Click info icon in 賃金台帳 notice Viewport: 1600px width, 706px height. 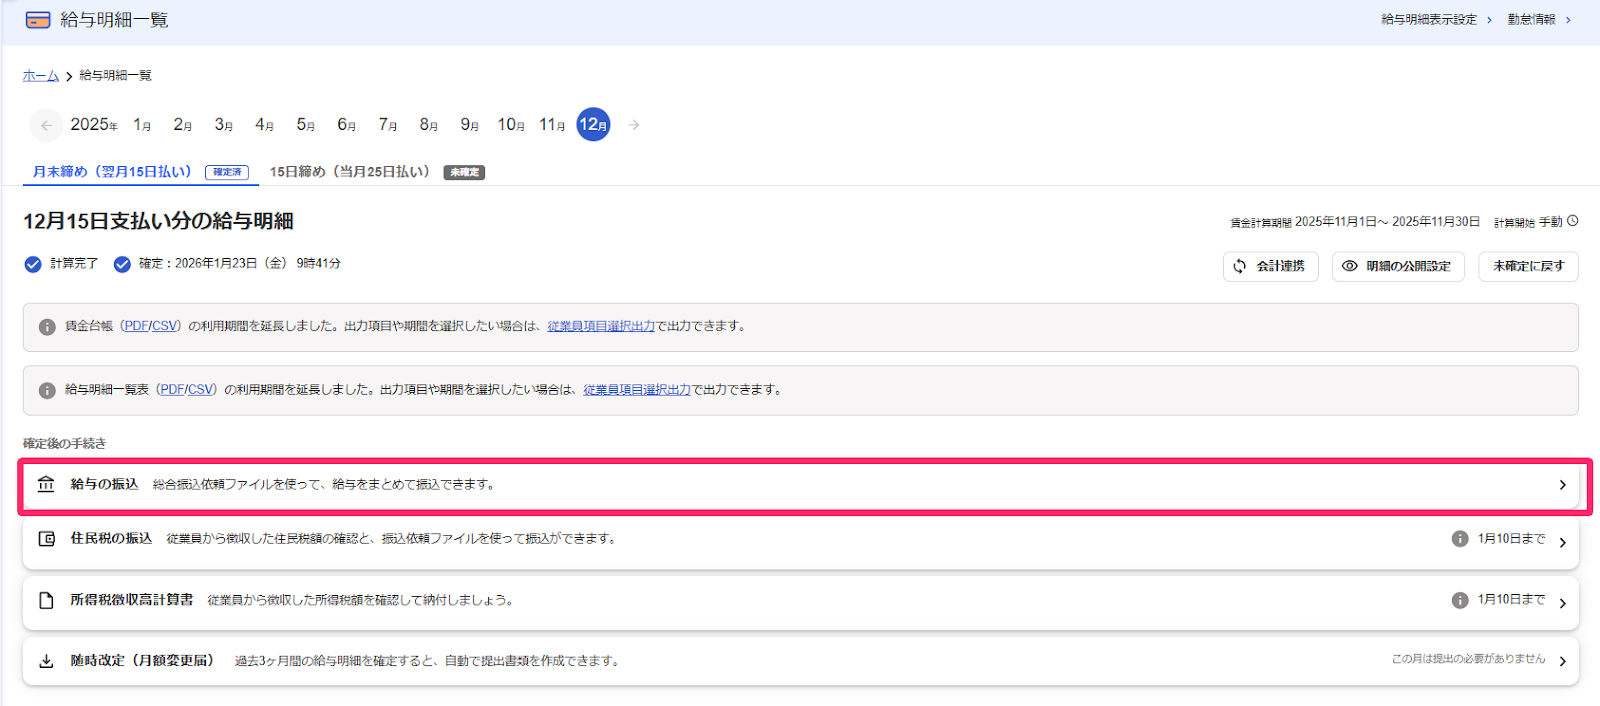(47, 327)
